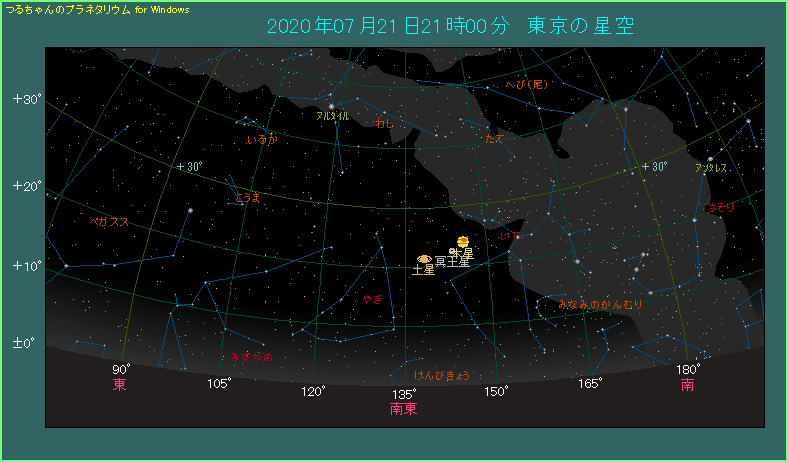
Task: Click the こうま (Equuleus) constellation label
Action: coord(247,198)
